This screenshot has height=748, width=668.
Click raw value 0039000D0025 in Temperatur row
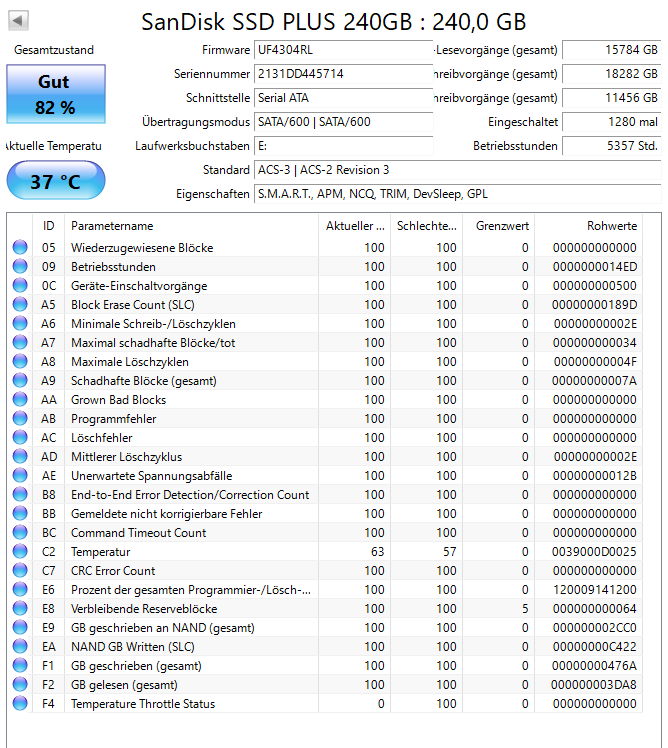click(x=594, y=551)
